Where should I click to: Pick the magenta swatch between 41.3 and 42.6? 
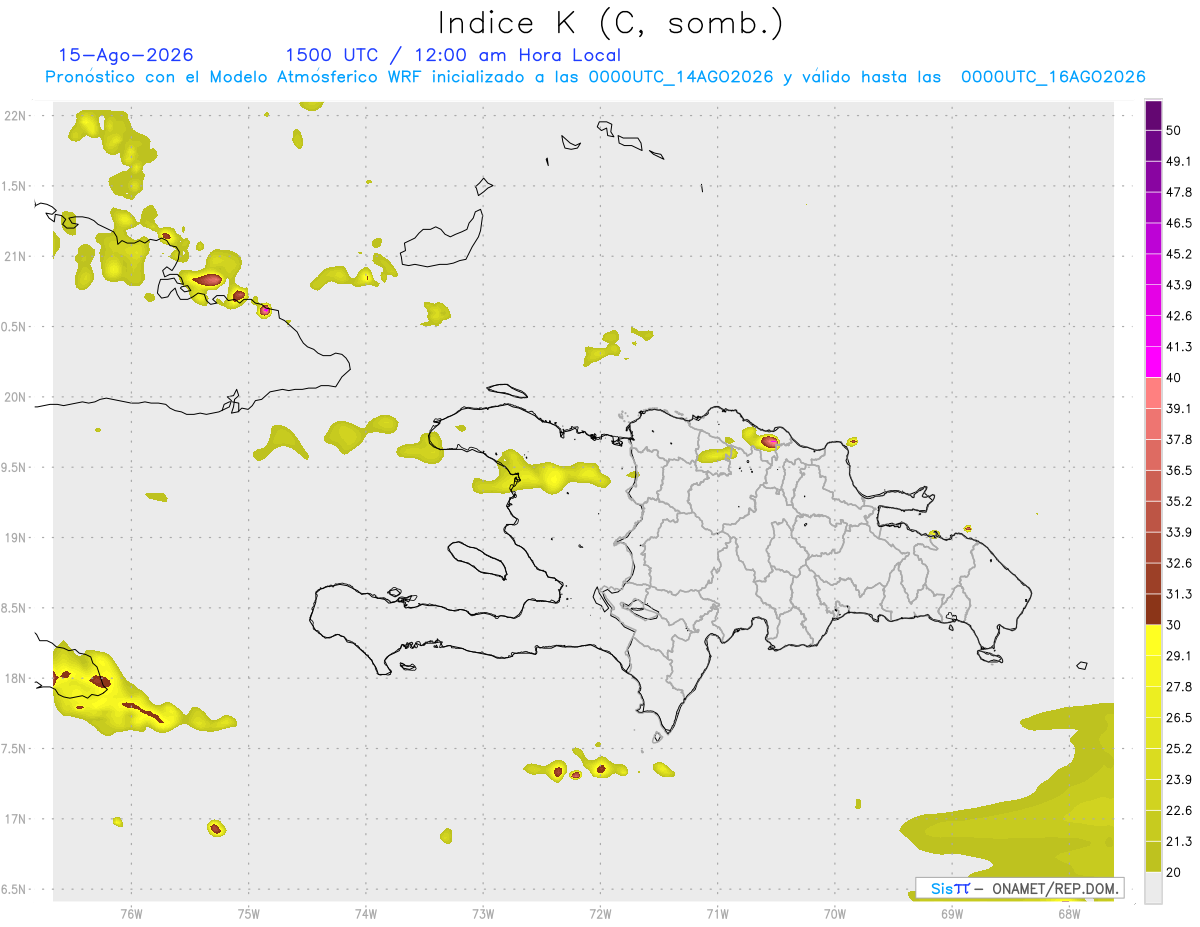point(1153,331)
